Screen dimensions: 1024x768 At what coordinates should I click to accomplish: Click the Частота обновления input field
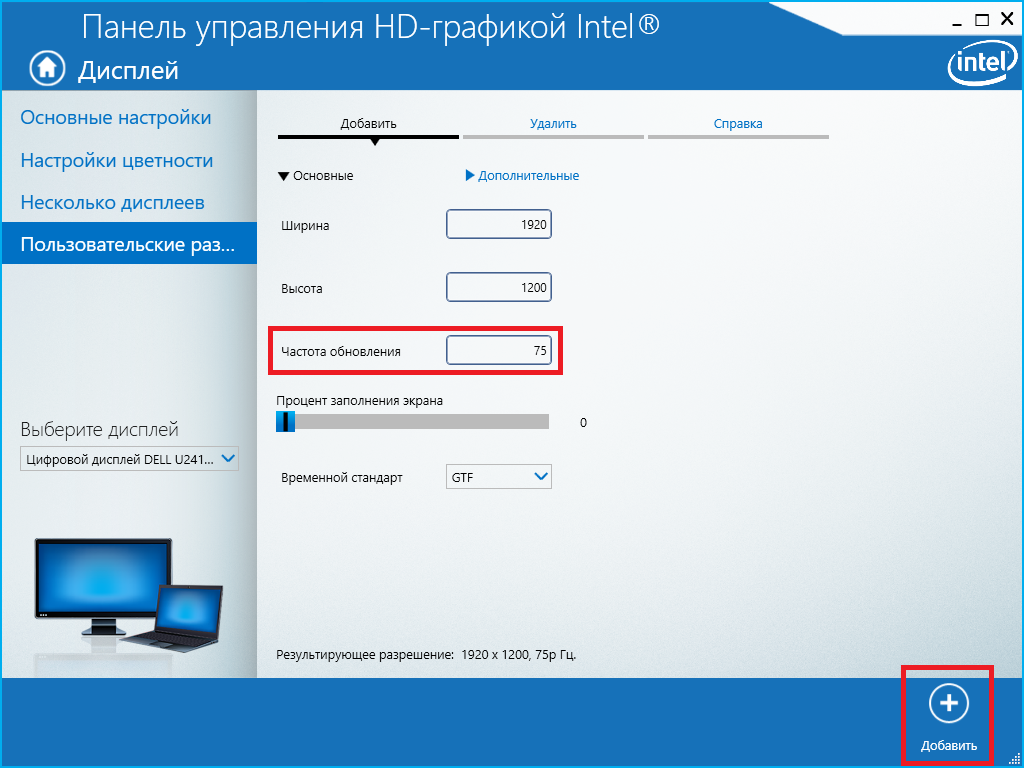(x=499, y=350)
